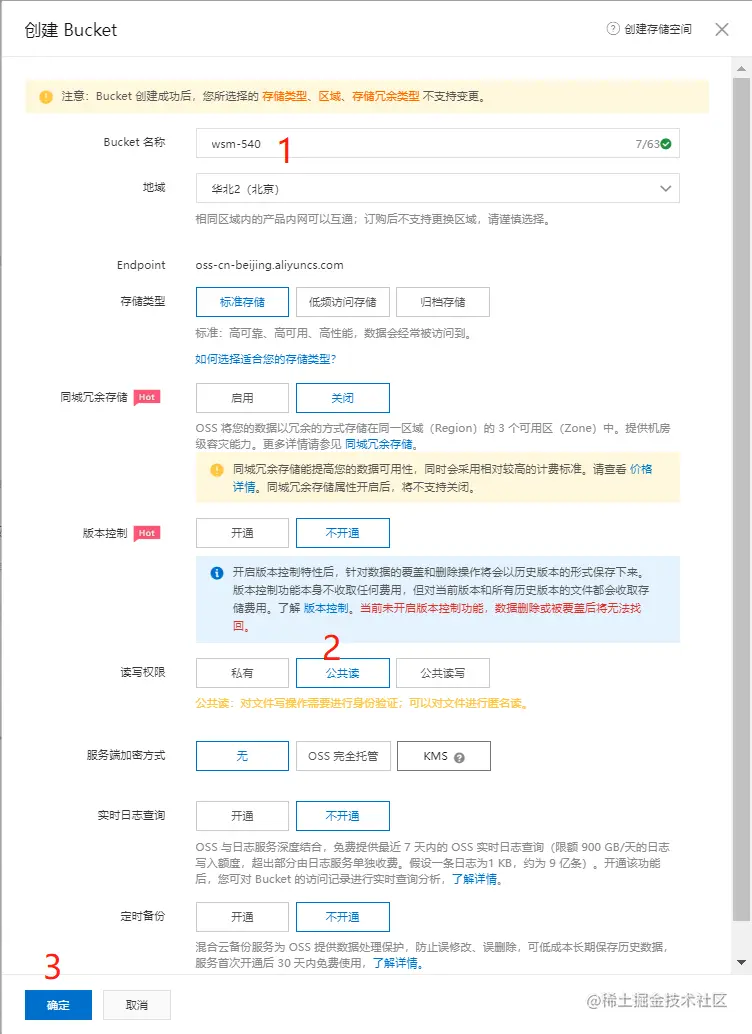Open the 地域 region dropdown

pos(437,189)
